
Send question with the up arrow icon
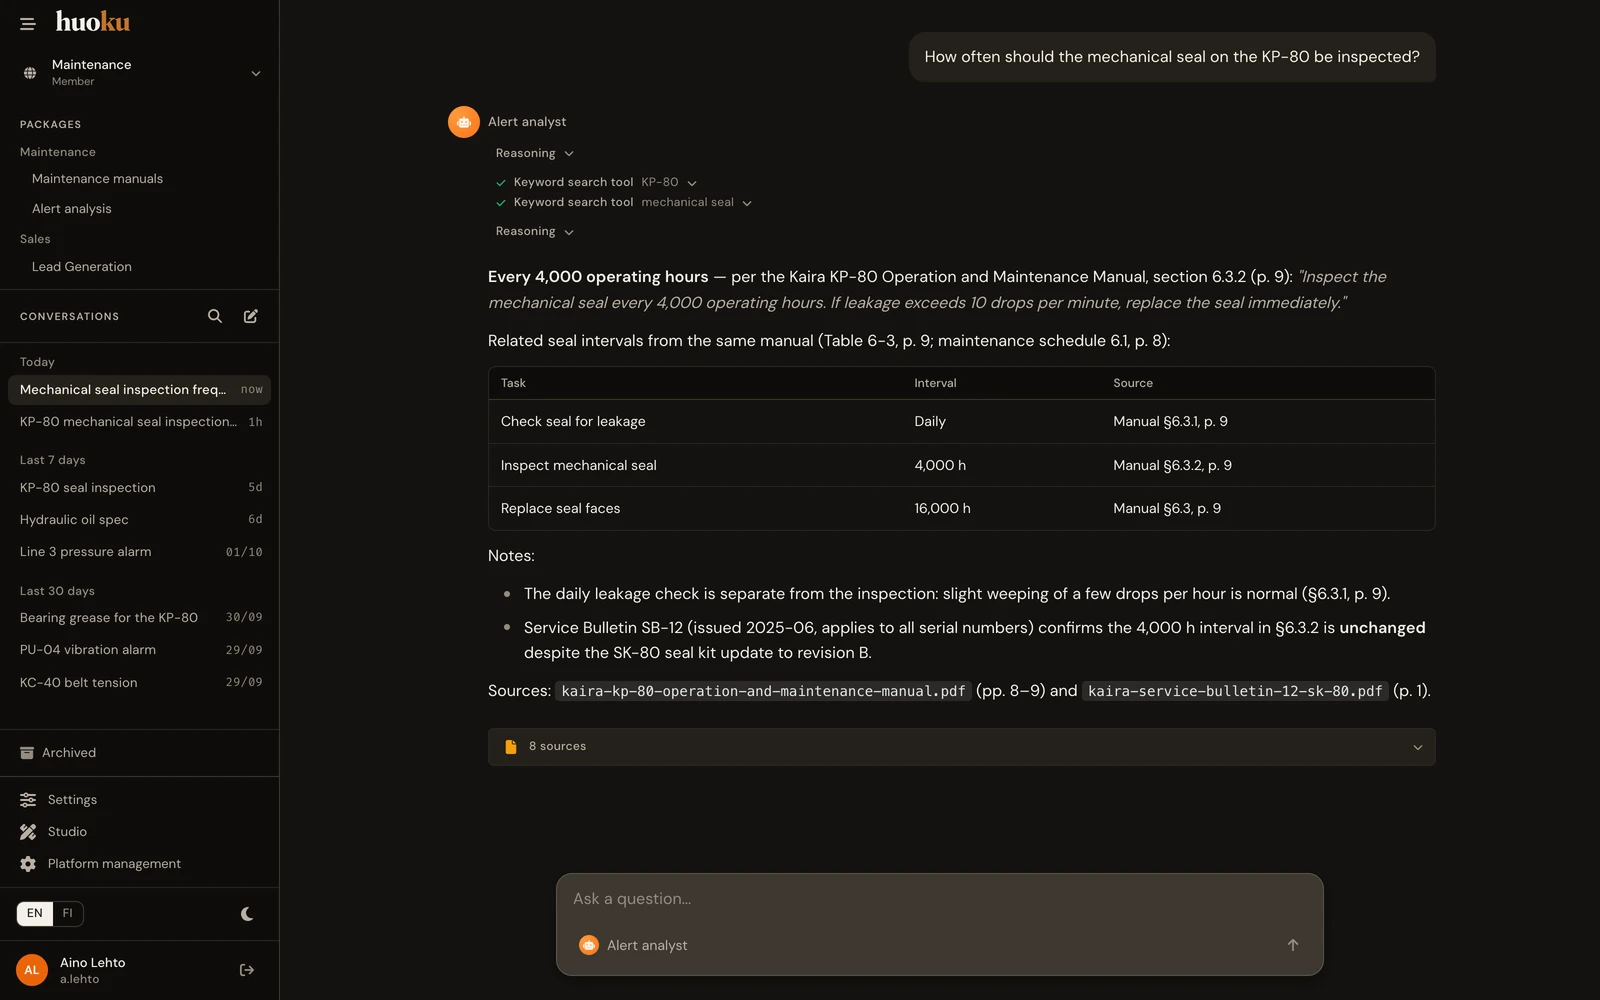(1293, 945)
